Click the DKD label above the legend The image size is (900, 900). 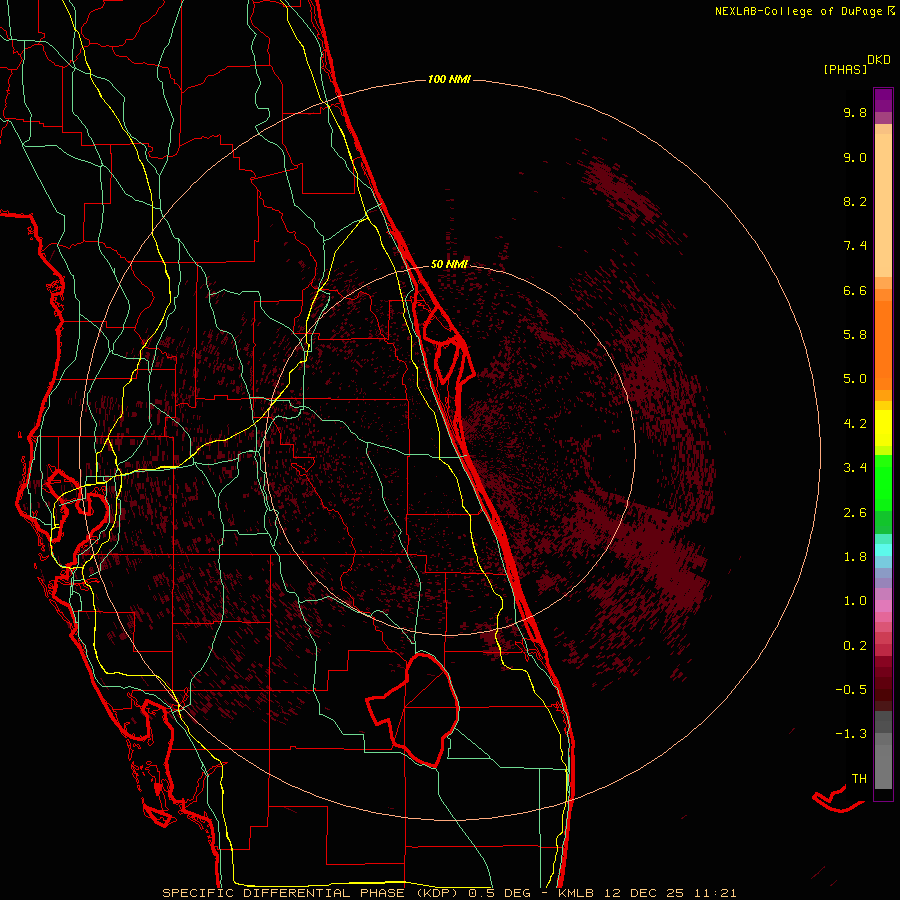(879, 60)
